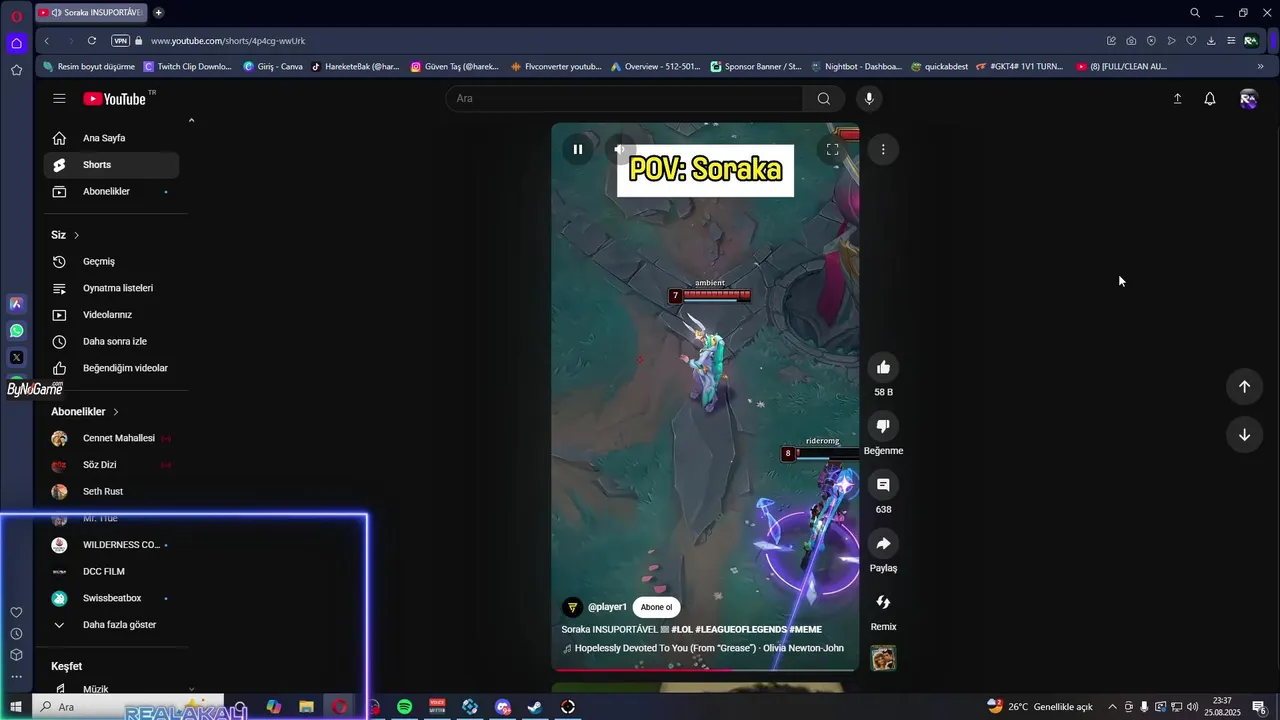1280x720 pixels.
Task: Add page to Opera bookmarks heart
Action: (1191, 41)
